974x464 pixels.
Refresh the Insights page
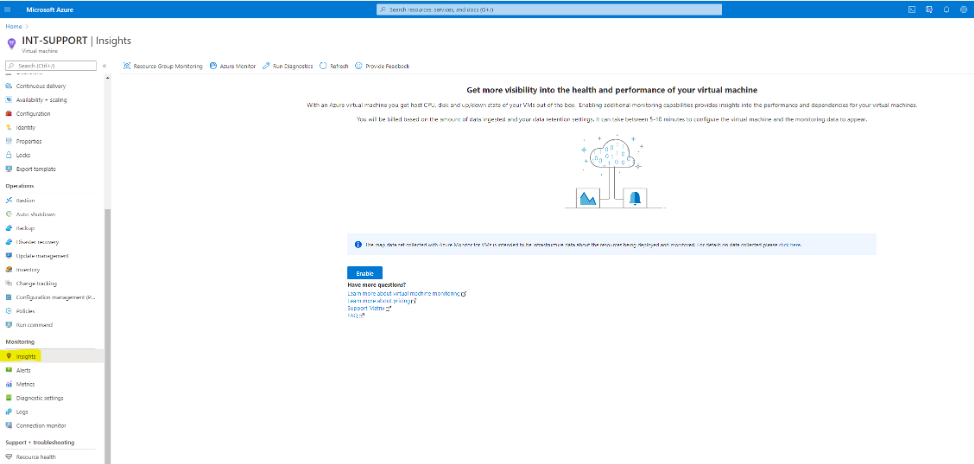click(334, 66)
